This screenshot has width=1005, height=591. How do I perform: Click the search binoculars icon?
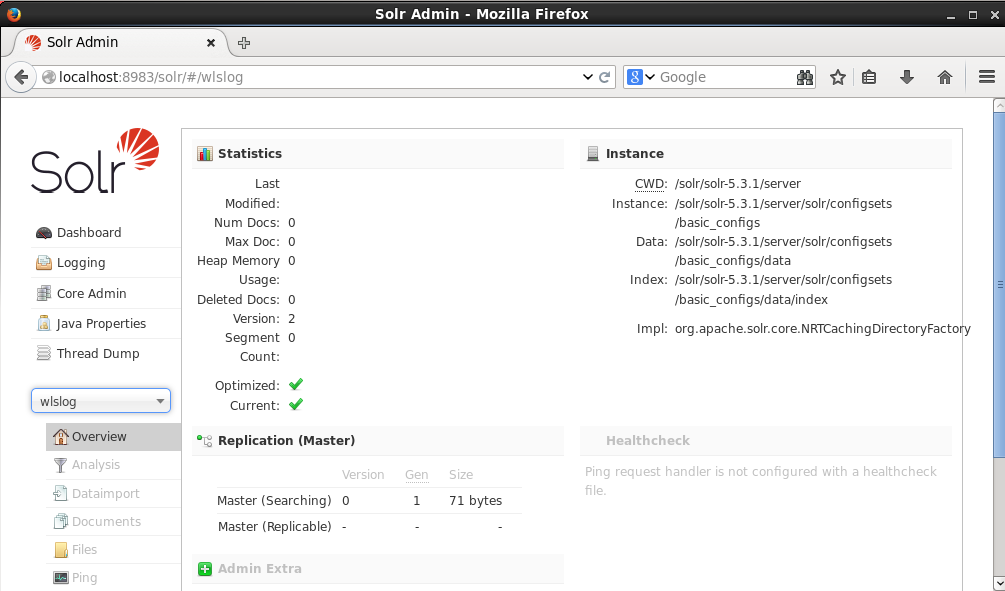(804, 78)
